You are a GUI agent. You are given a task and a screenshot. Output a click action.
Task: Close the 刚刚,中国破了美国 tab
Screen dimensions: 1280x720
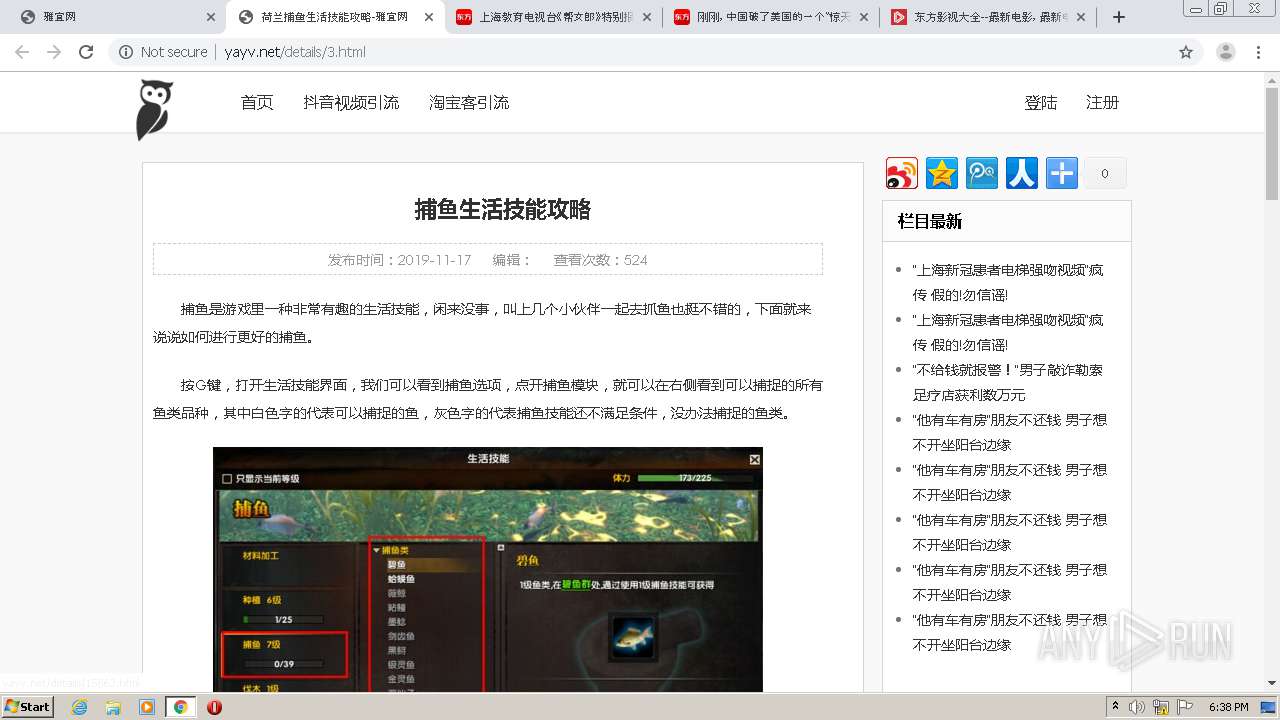(864, 17)
